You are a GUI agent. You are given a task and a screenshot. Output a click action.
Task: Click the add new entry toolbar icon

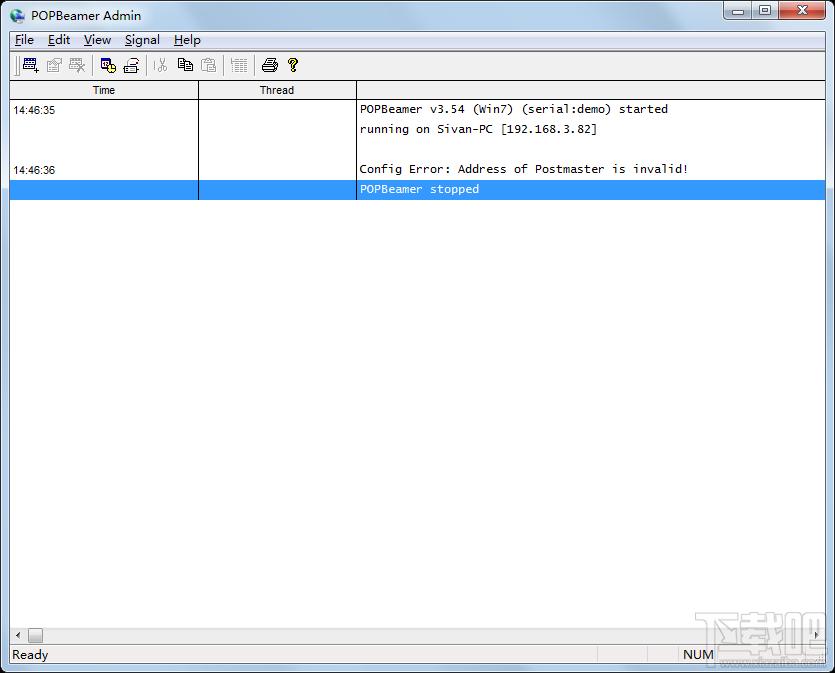click(31, 65)
